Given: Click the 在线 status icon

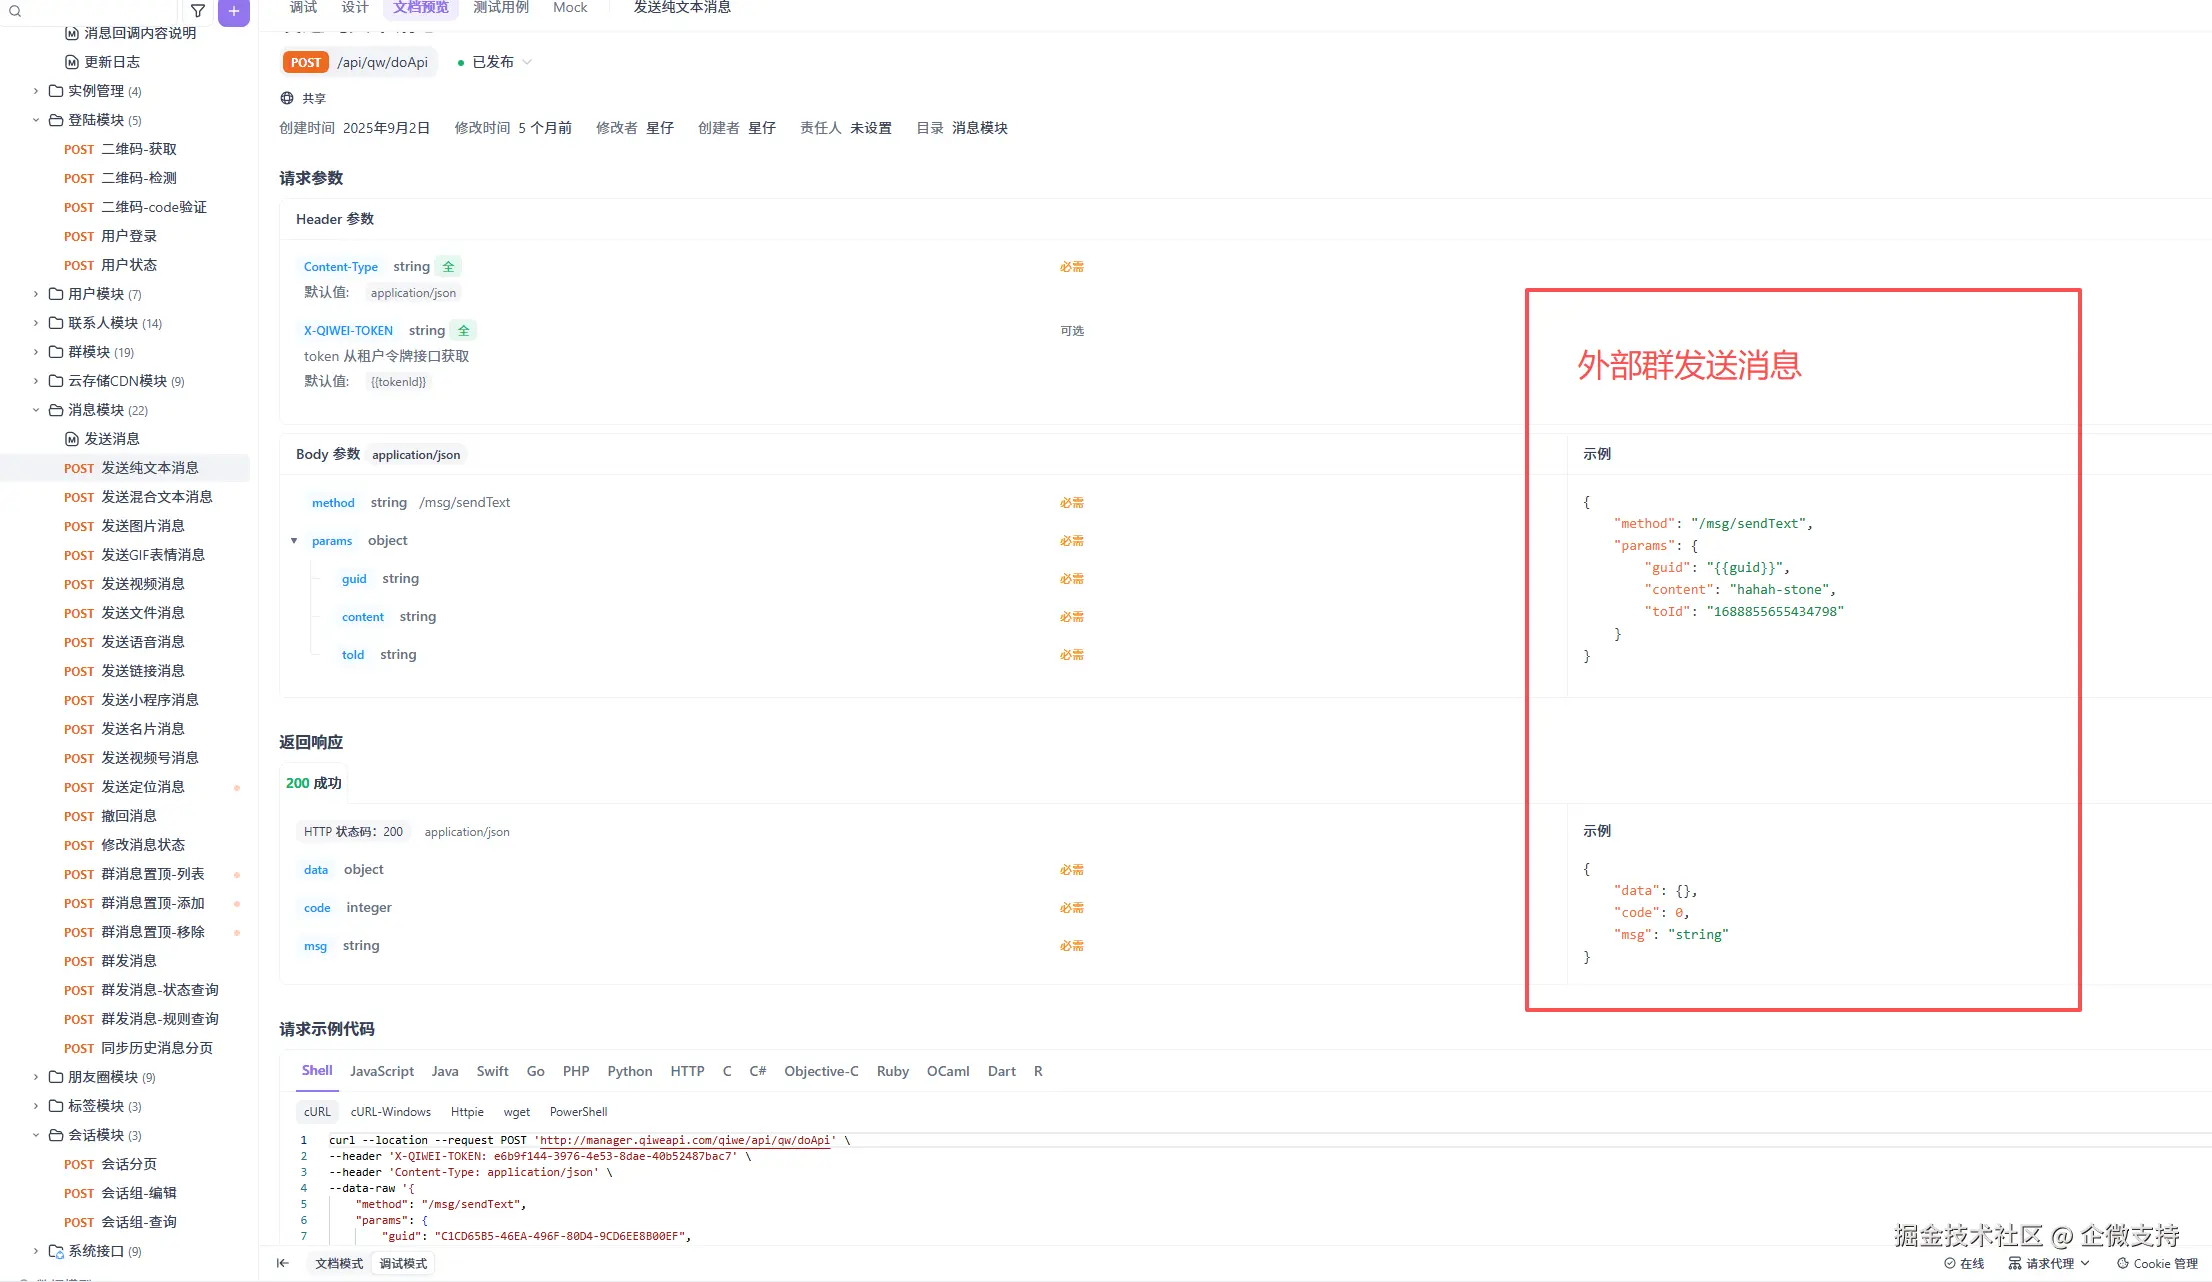Looking at the screenshot, I should (x=1950, y=1263).
